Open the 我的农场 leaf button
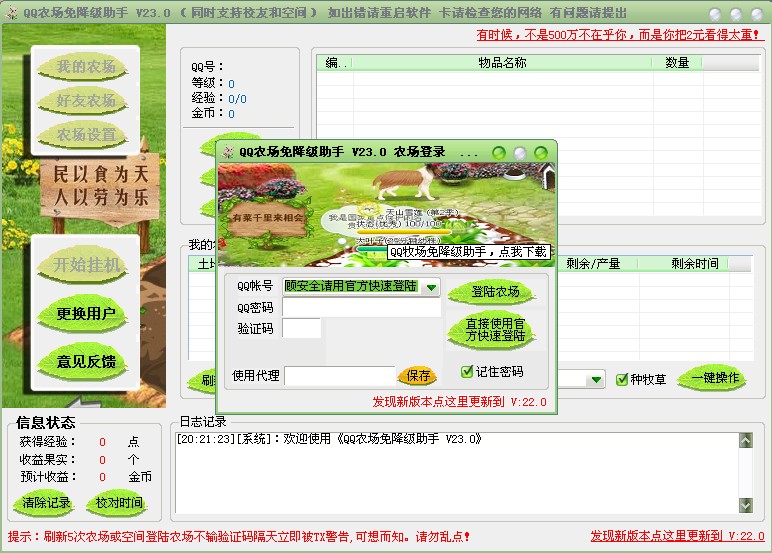Screen dimensions: 772x553 click(x=85, y=66)
